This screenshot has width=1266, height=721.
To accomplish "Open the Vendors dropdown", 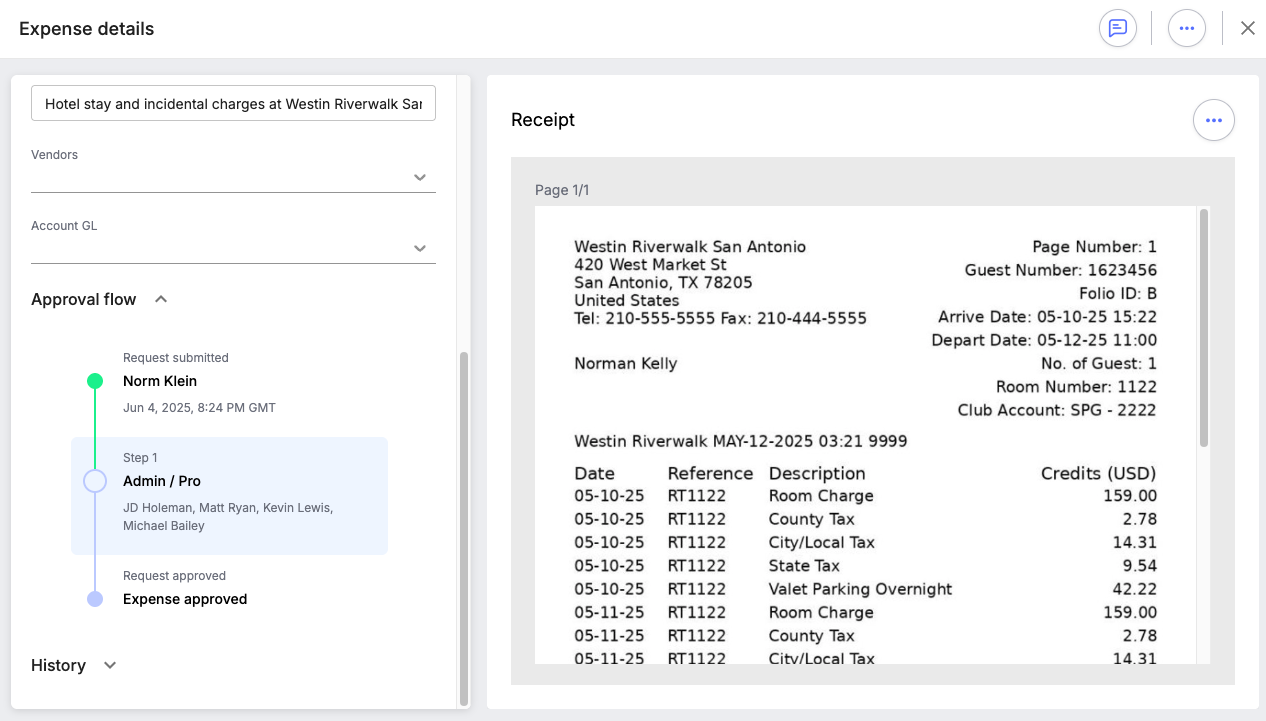I will tap(233, 177).
